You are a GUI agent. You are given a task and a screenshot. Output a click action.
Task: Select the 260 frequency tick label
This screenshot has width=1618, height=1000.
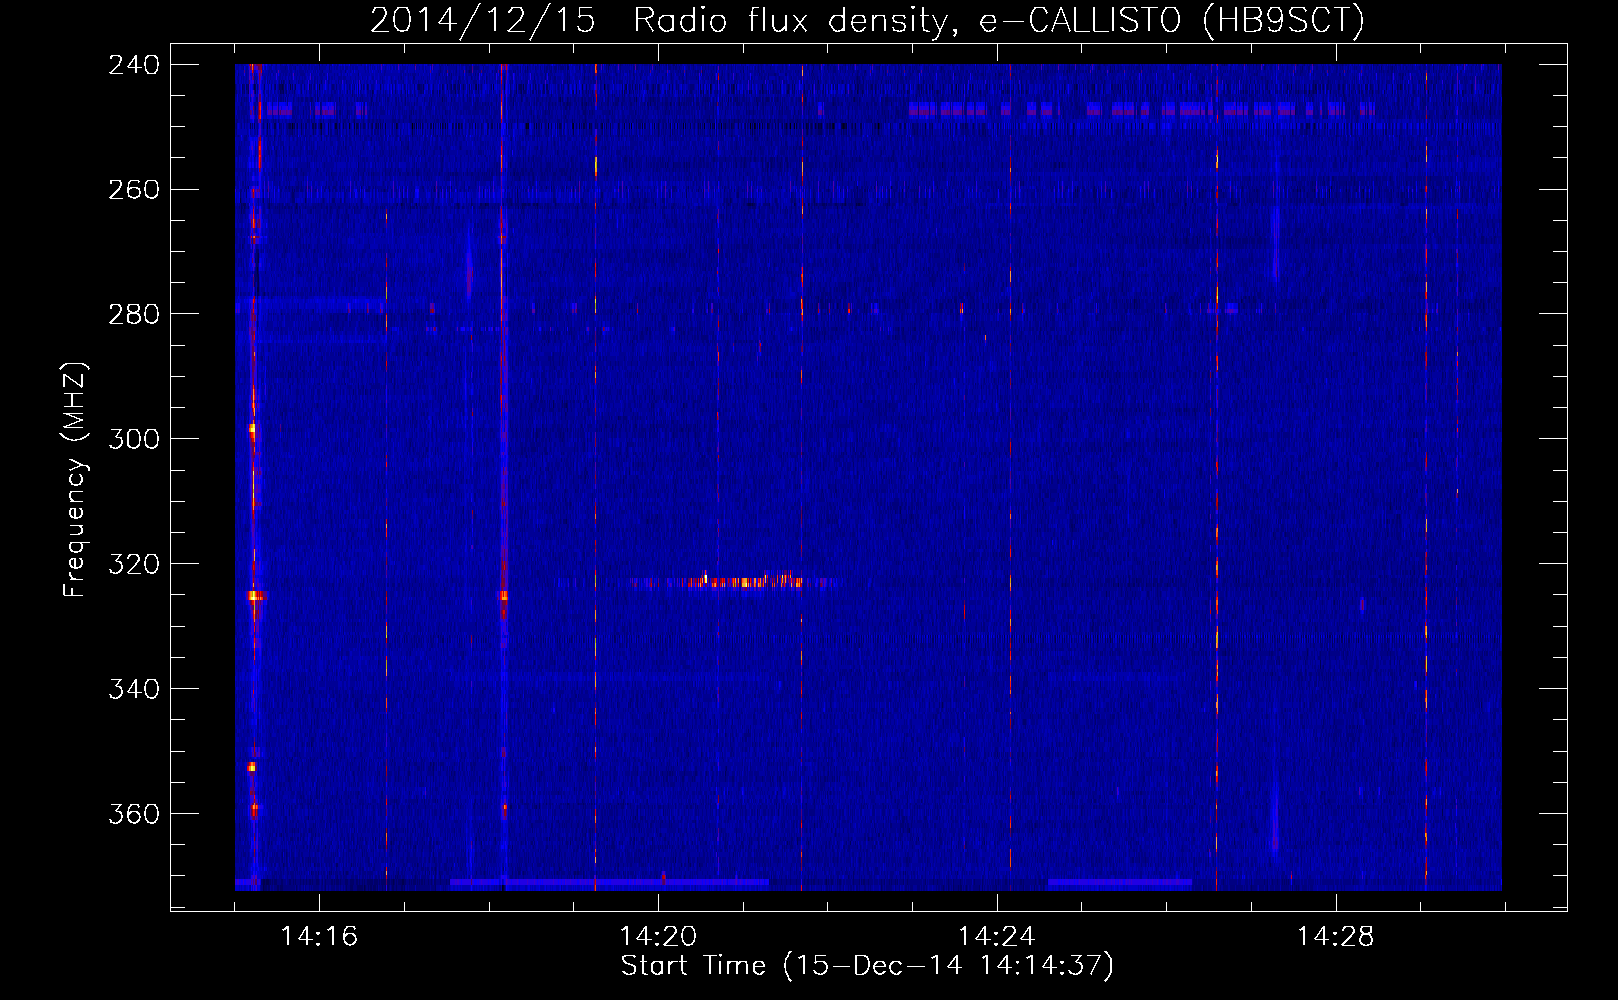(134, 190)
